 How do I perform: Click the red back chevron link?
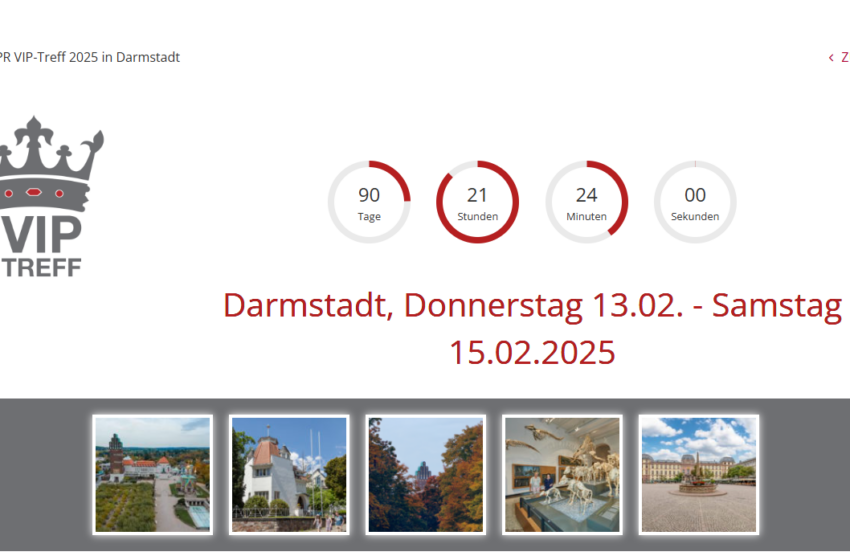coord(838,57)
